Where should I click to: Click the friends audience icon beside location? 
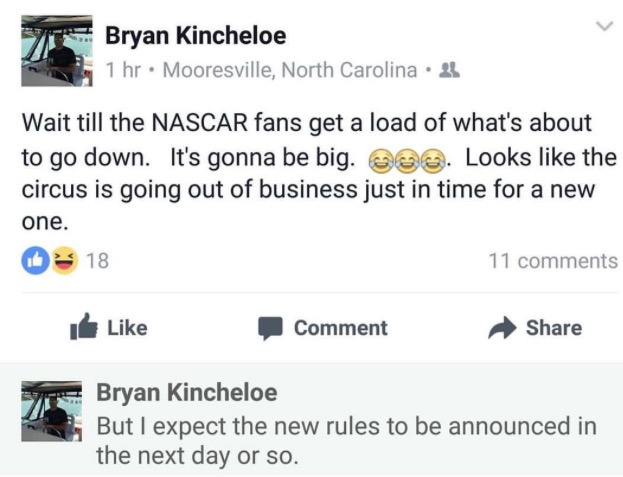point(449,71)
